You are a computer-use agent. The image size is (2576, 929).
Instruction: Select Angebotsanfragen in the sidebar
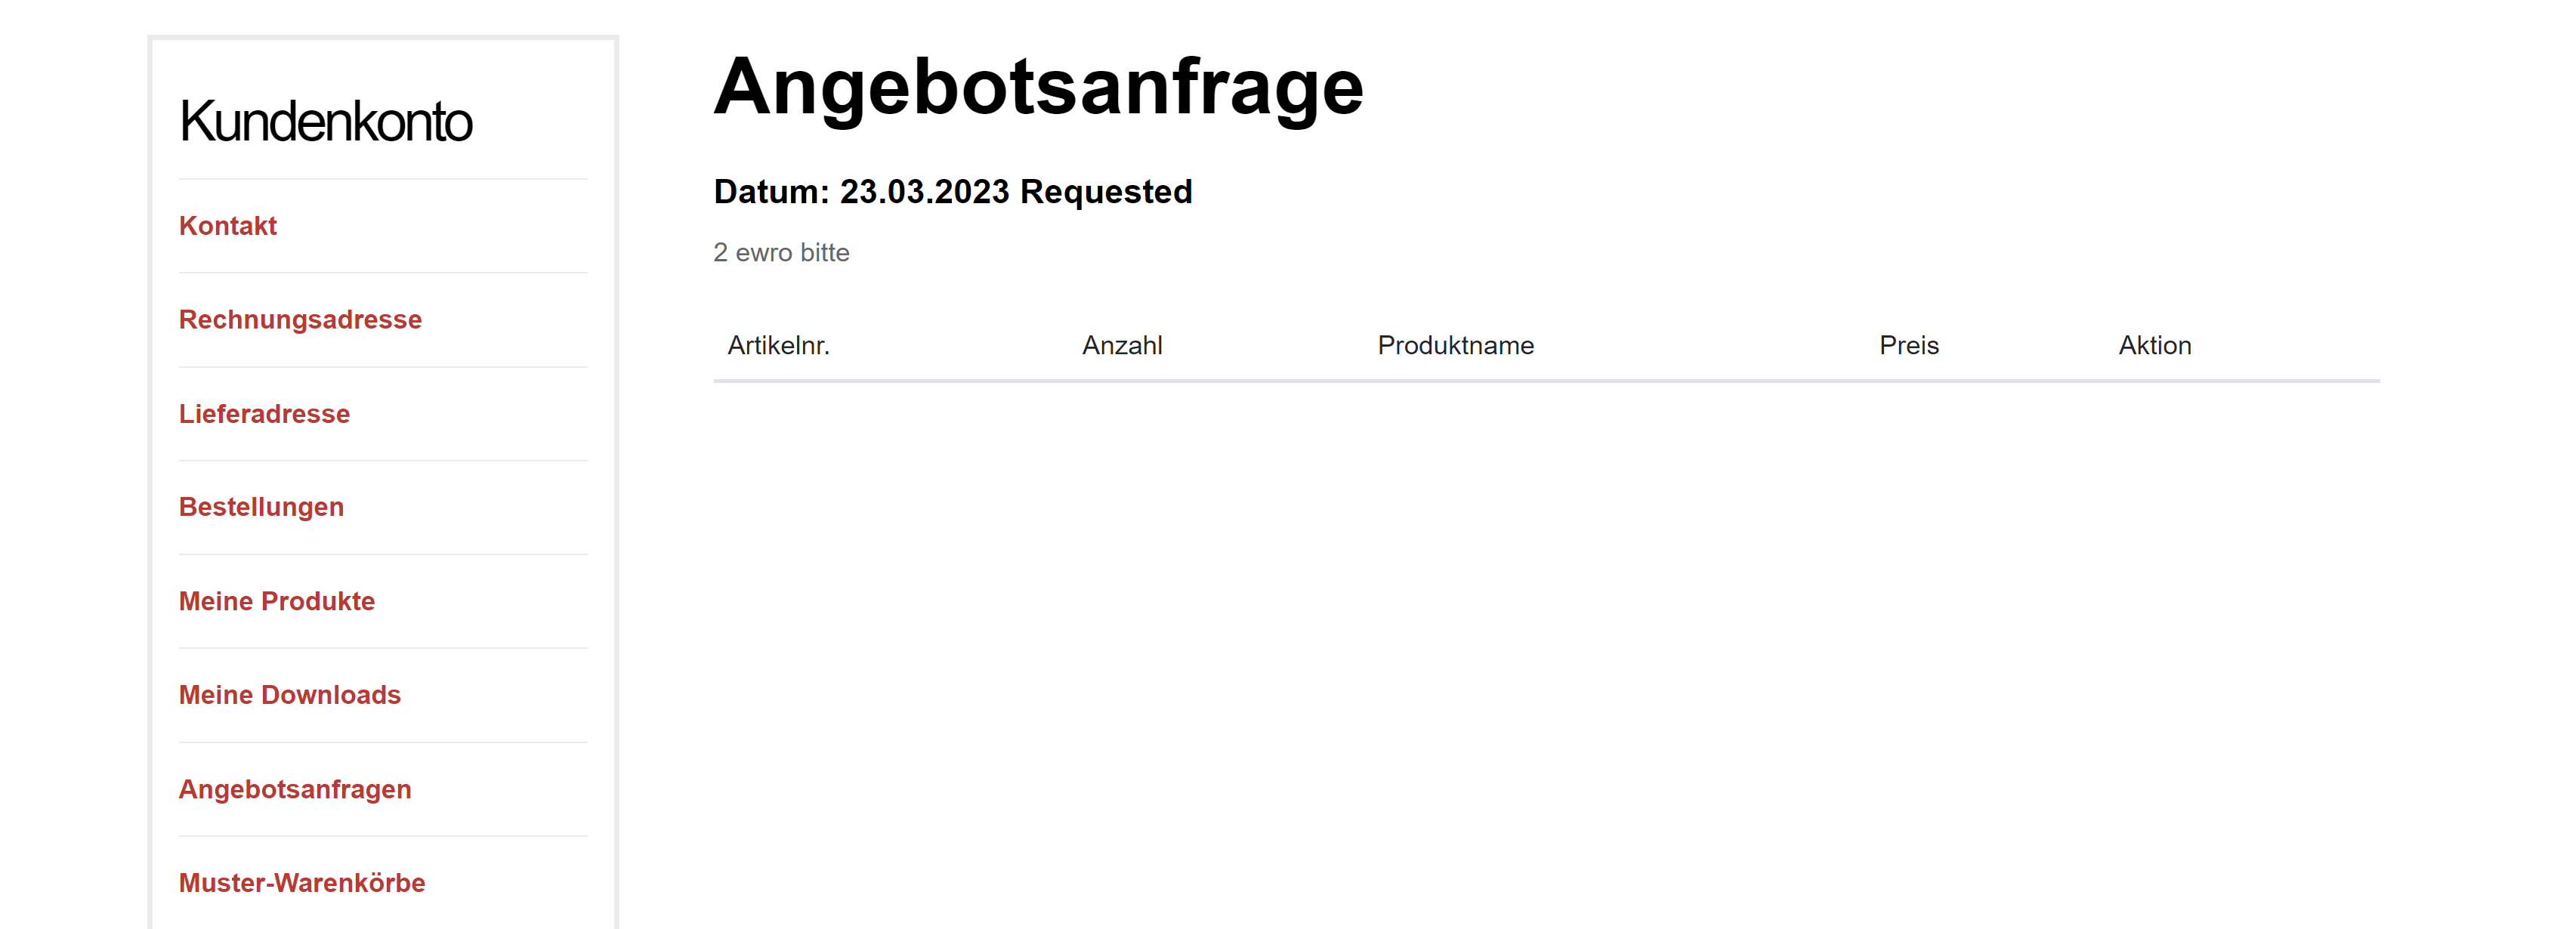[x=295, y=789]
